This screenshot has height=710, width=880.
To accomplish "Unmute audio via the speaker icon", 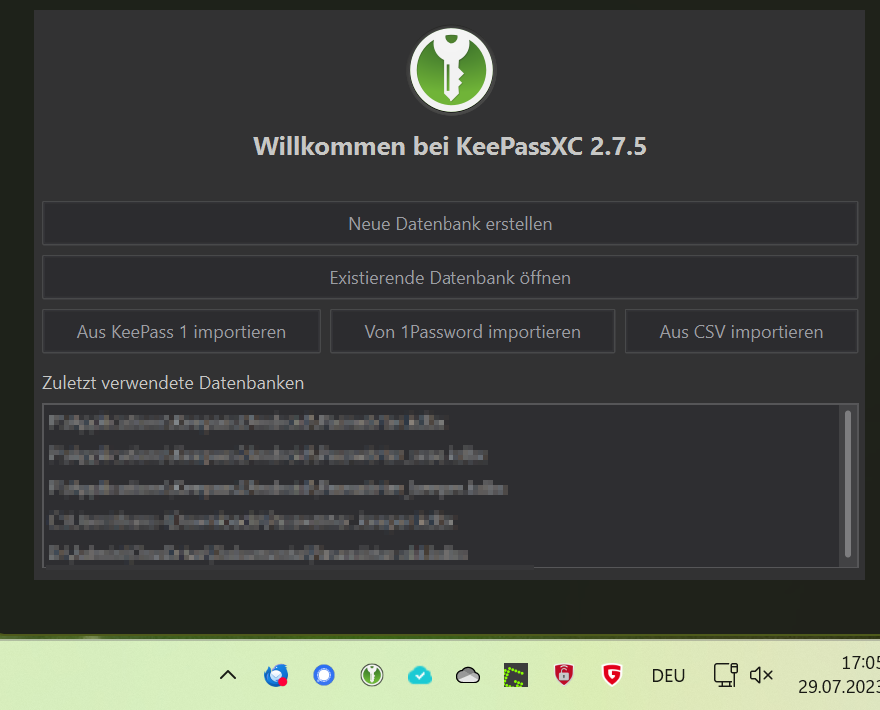I will (x=761, y=675).
